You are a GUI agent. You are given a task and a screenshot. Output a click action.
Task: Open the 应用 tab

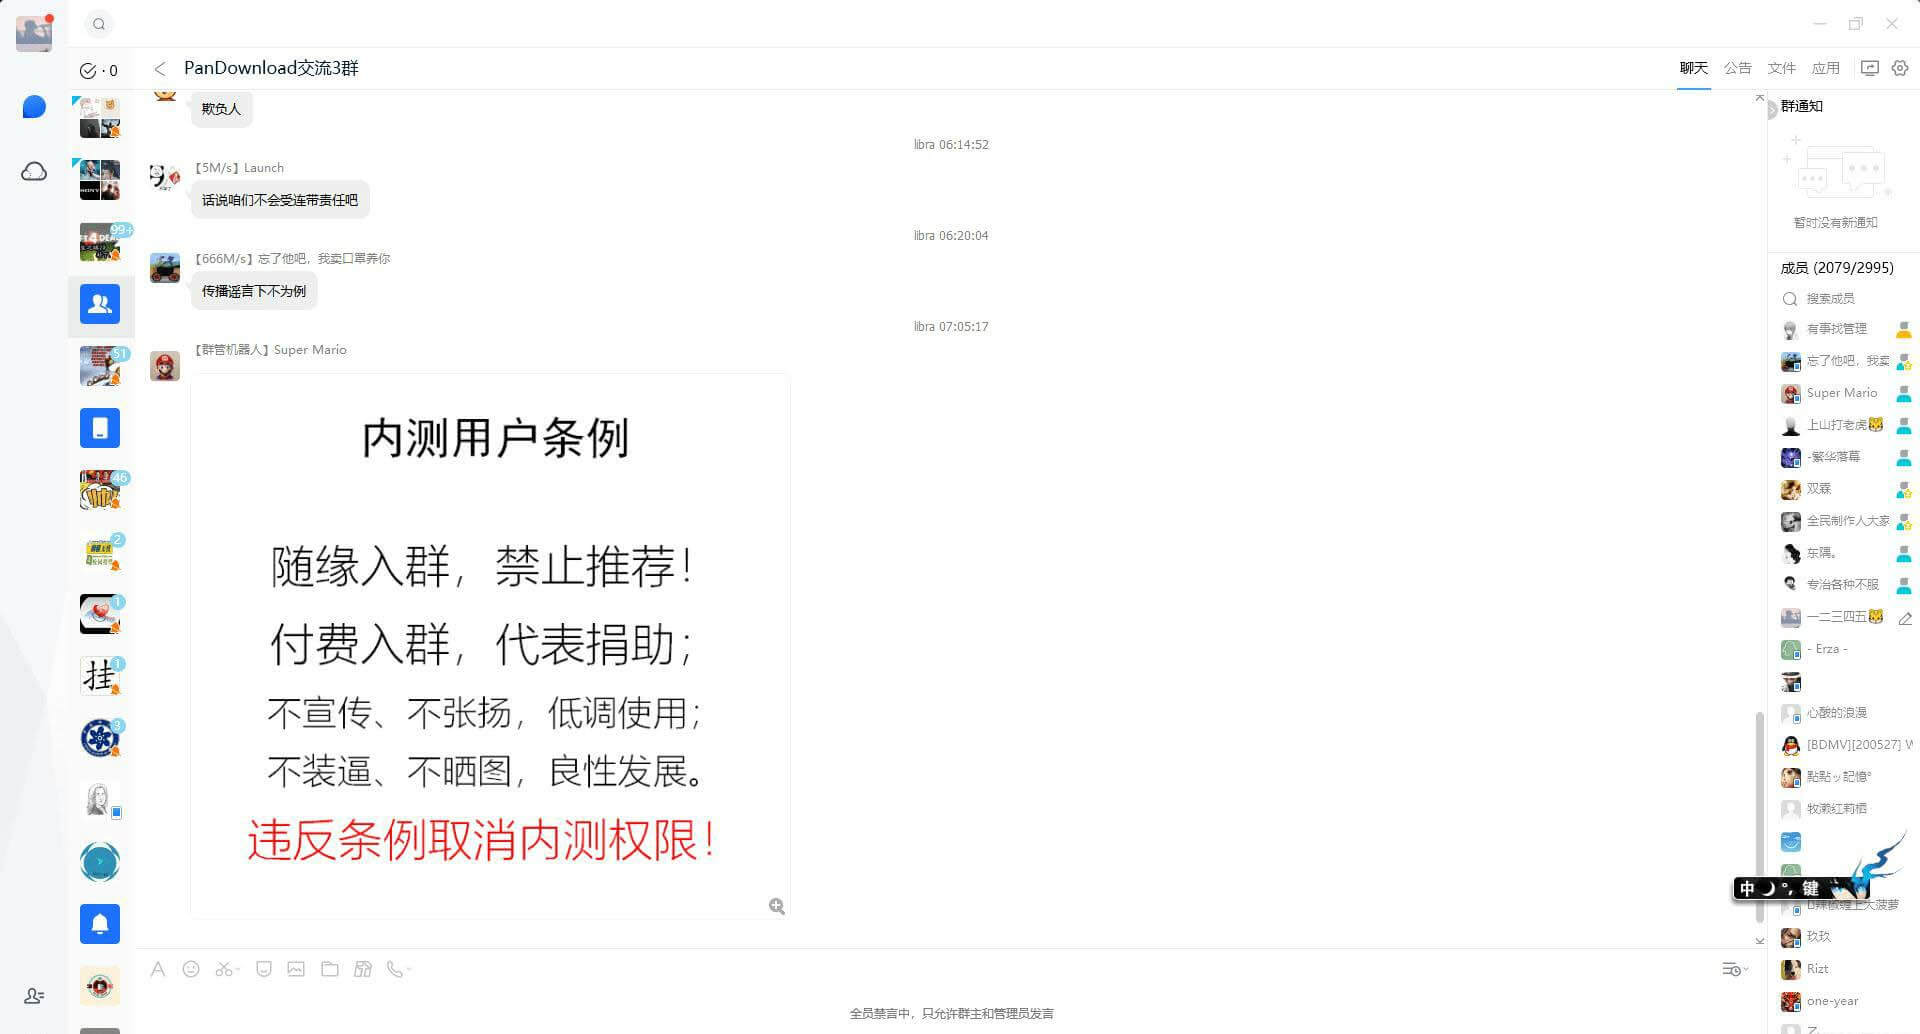[1825, 68]
